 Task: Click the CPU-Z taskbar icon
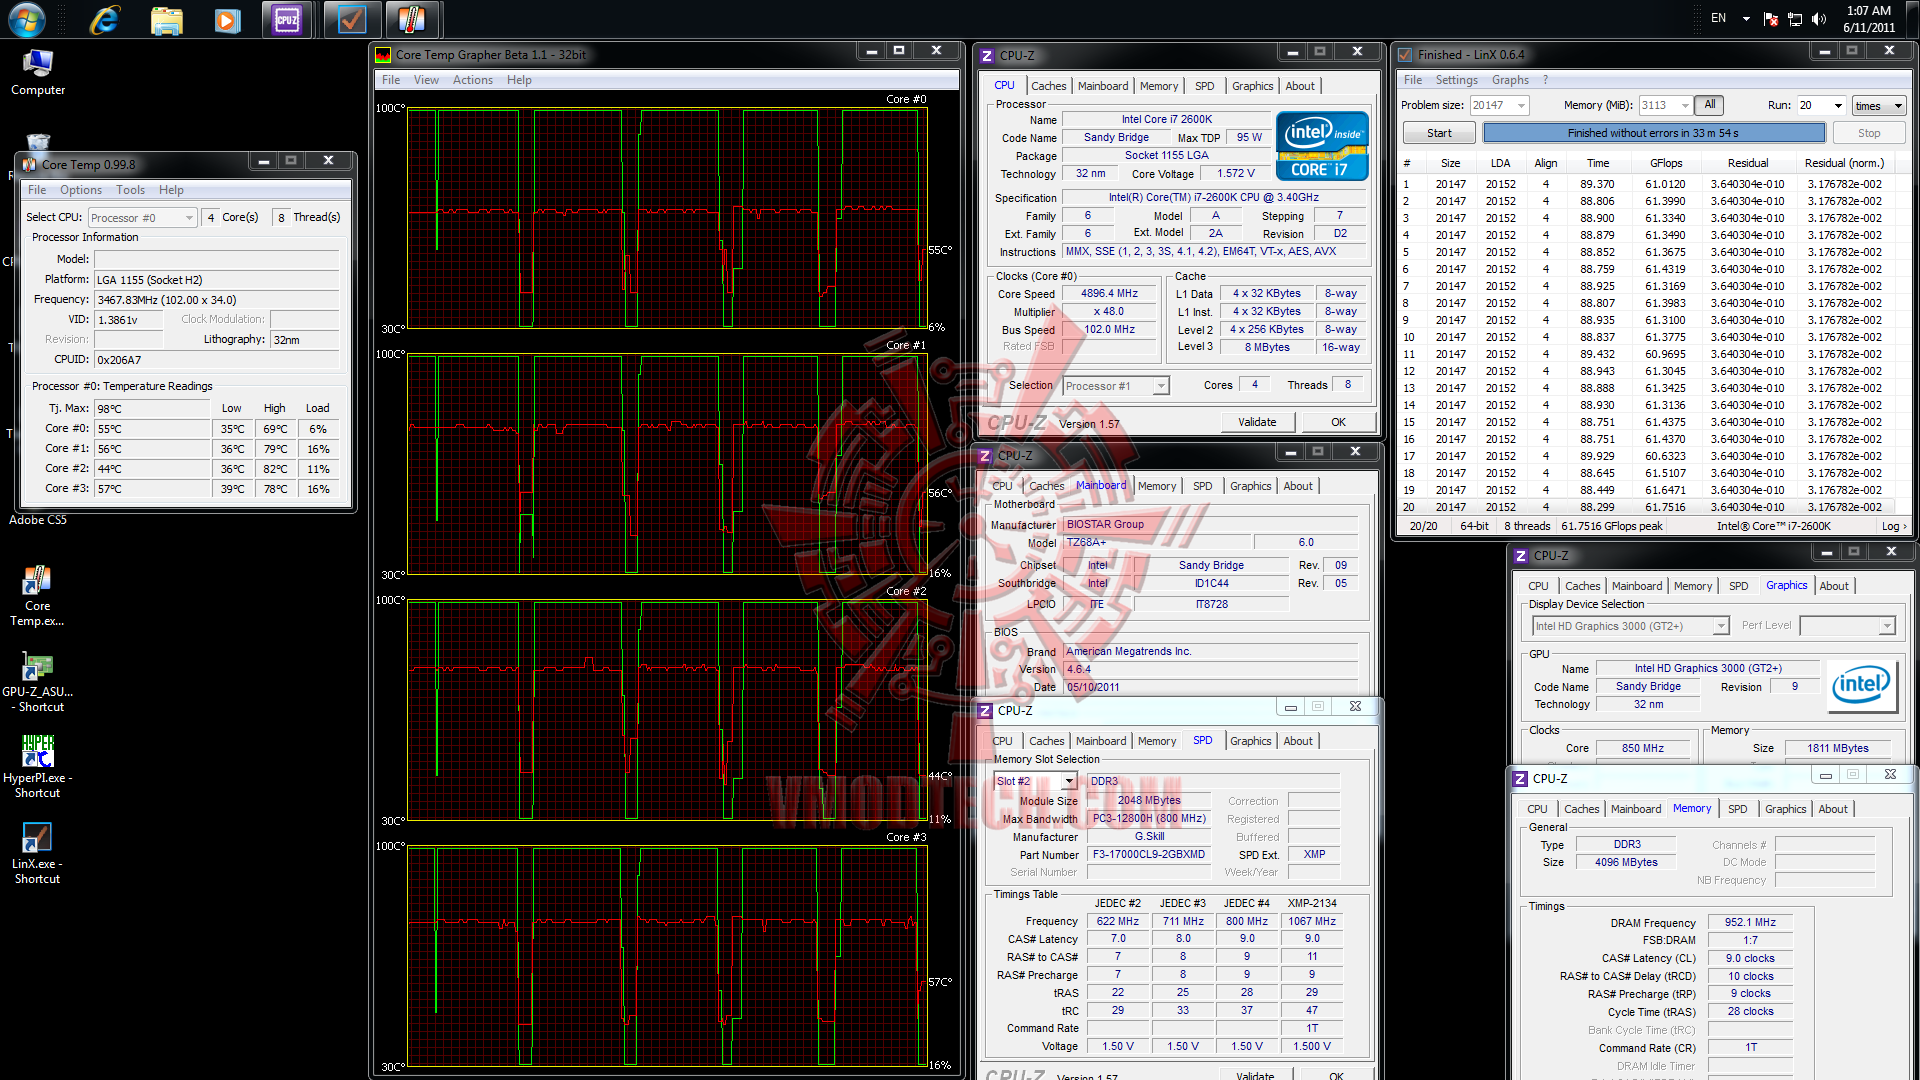coord(287,19)
